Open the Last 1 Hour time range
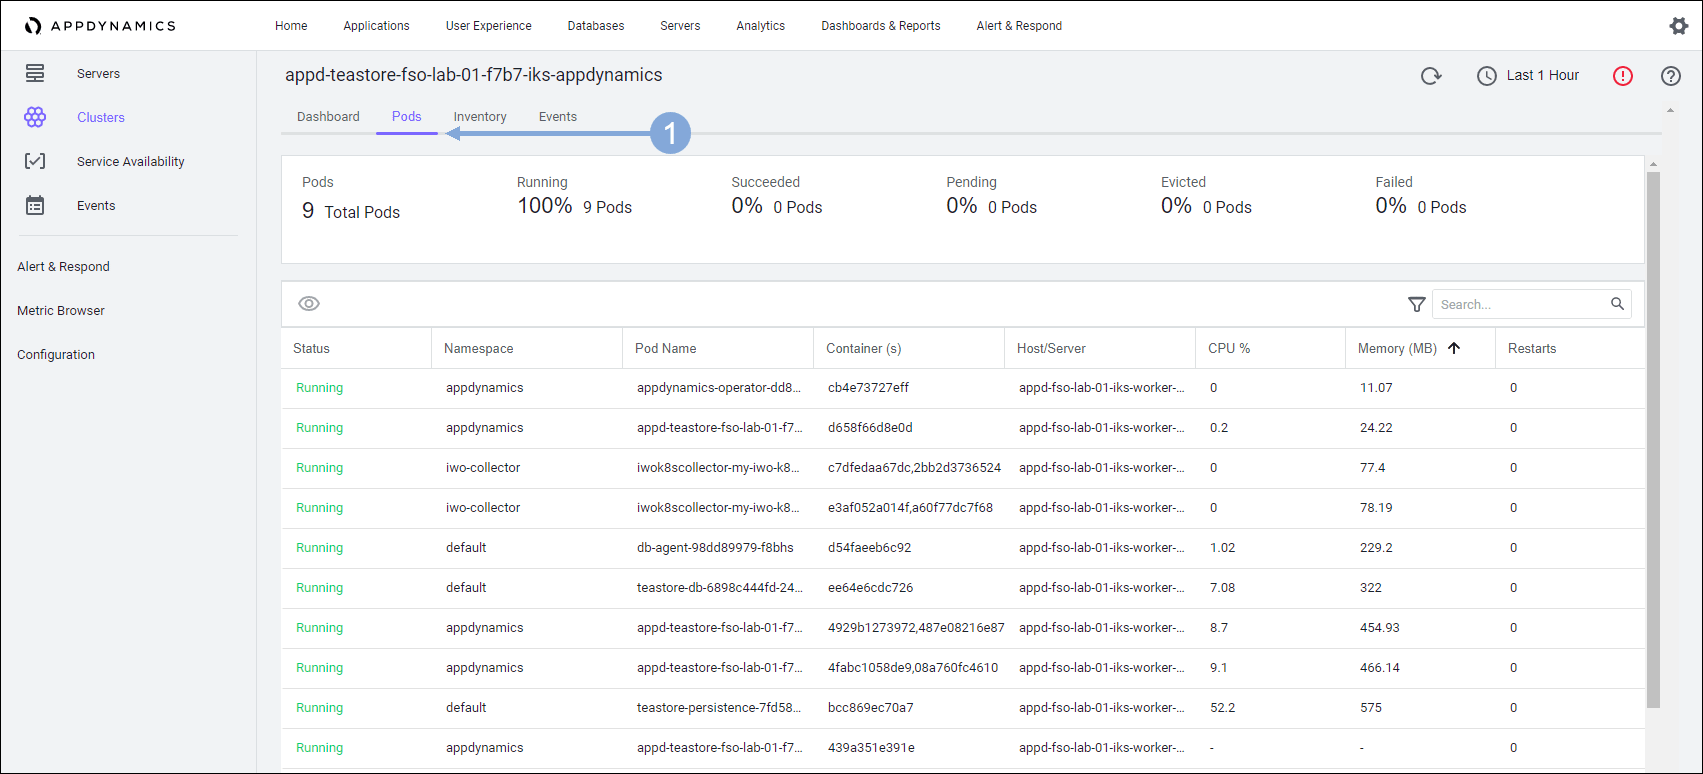1703x774 pixels. [1528, 76]
